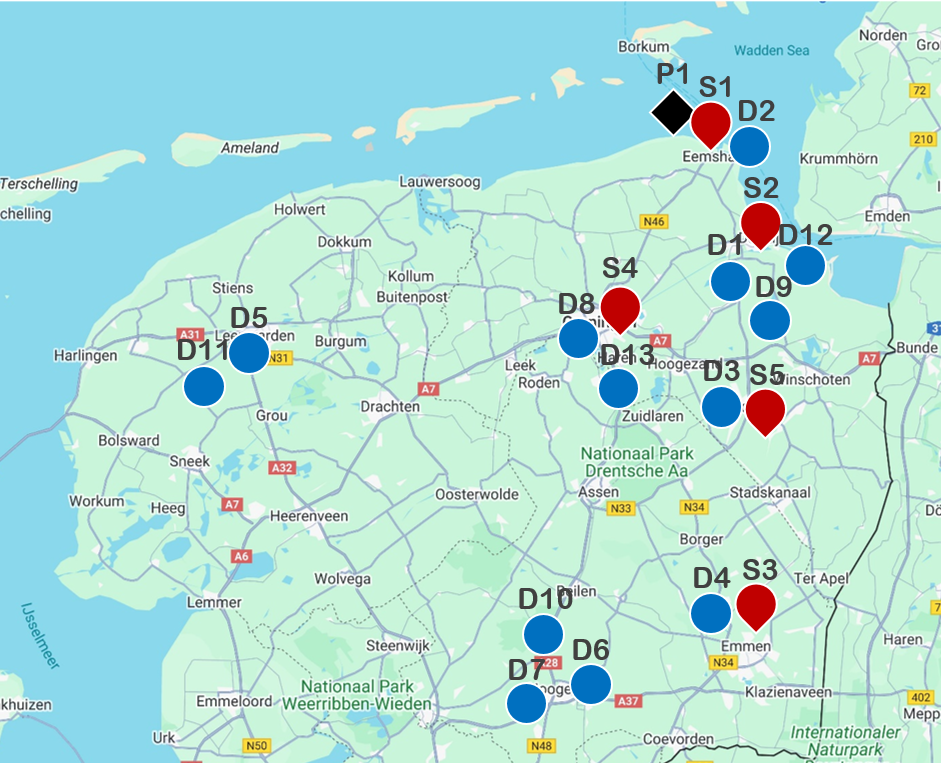Click the Terschelling island label
The height and width of the screenshot is (763, 941).
click(x=39, y=184)
